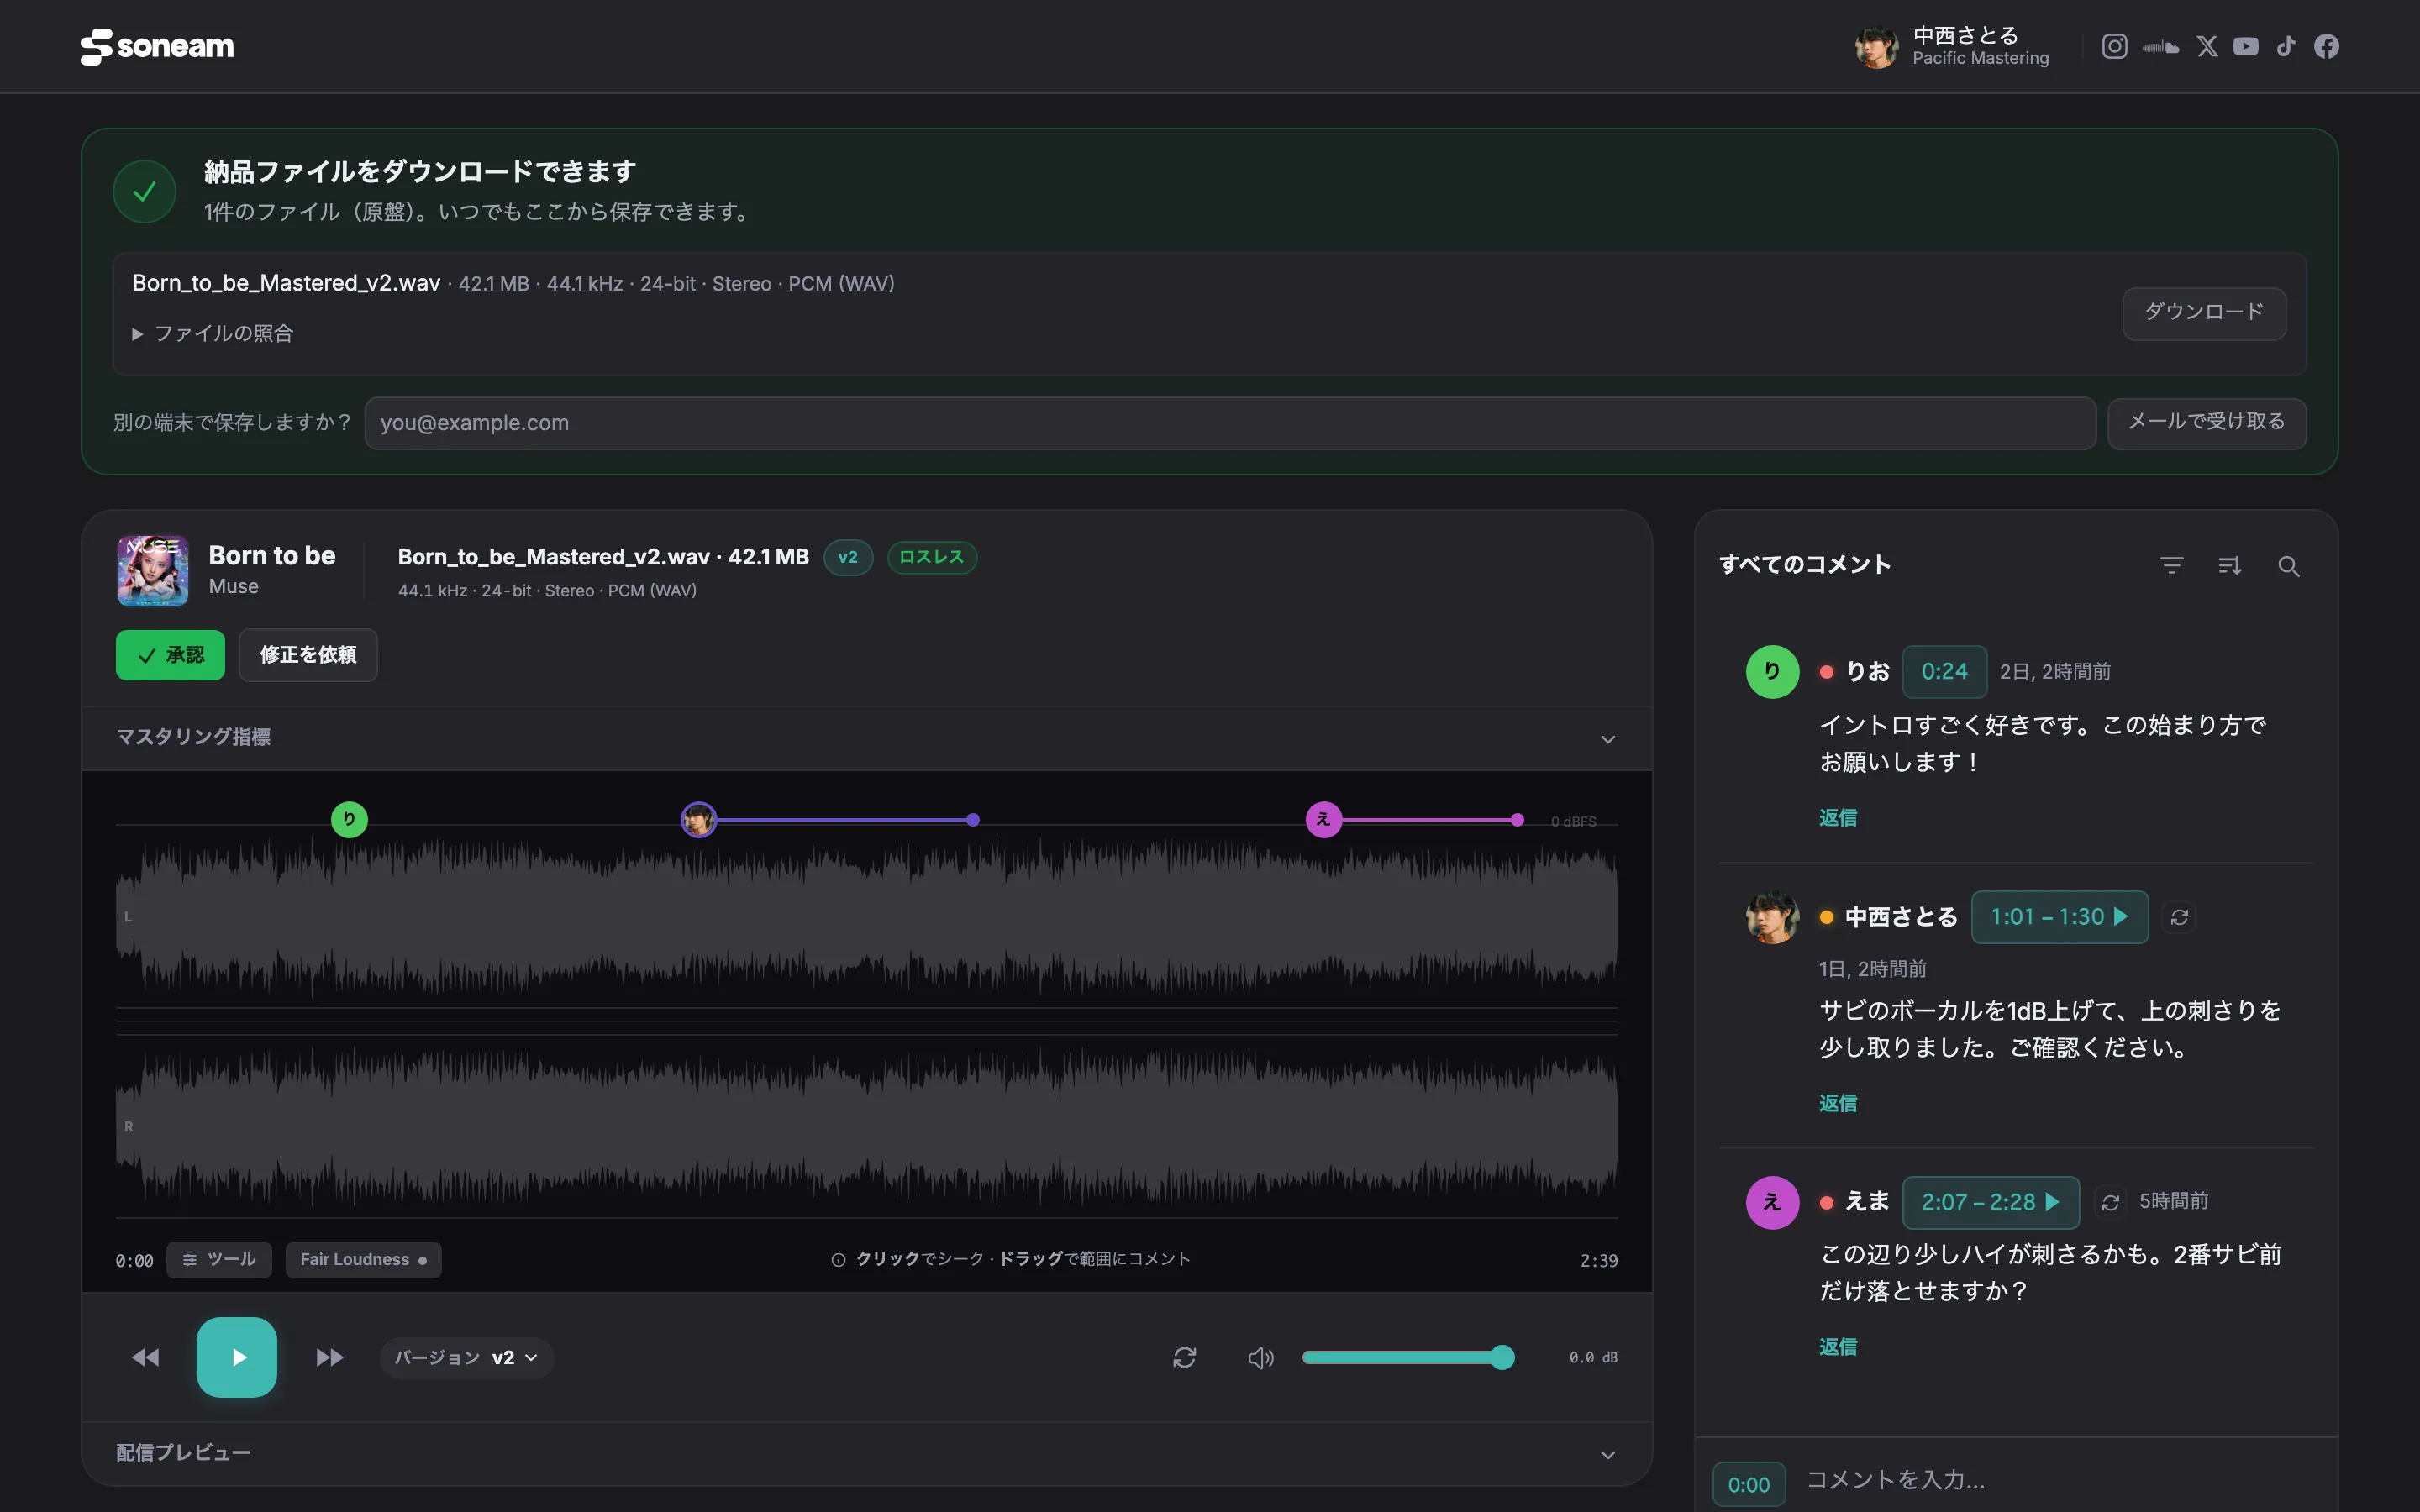Mute audio with the speaker icon
The width and height of the screenshot is (2420, 1512).
coord(1261,1357)
